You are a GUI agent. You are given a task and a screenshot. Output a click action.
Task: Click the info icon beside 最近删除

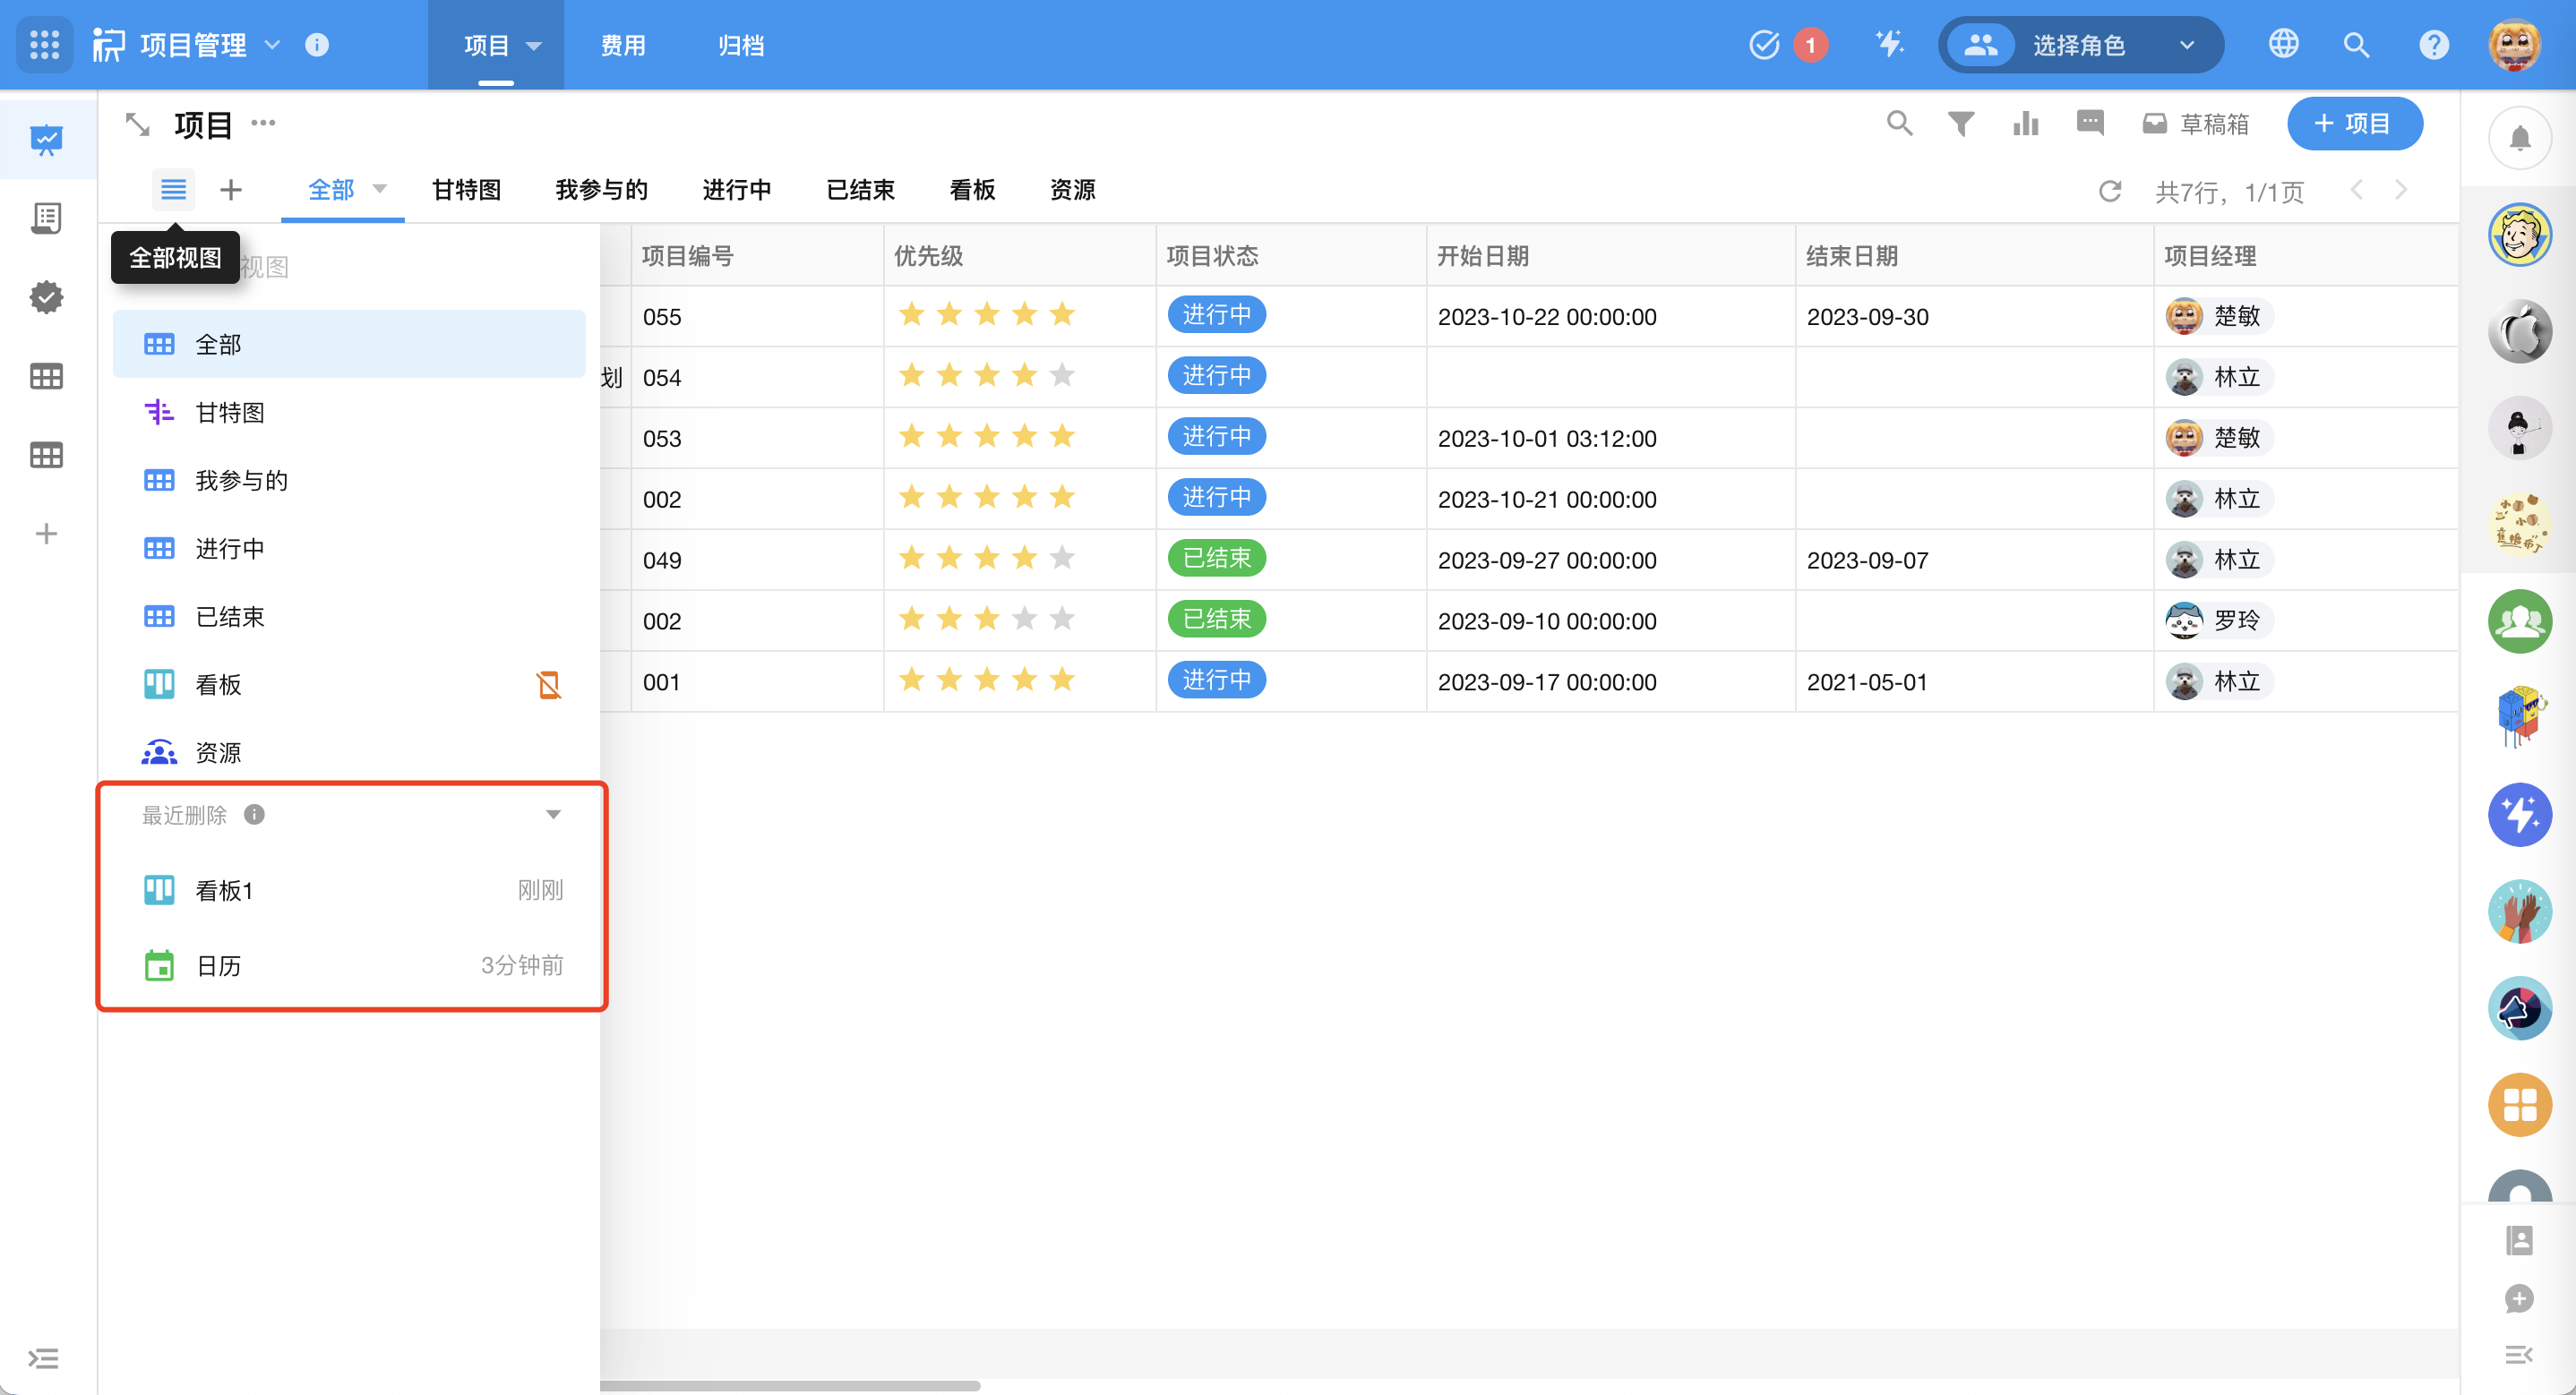pos(254,815)
